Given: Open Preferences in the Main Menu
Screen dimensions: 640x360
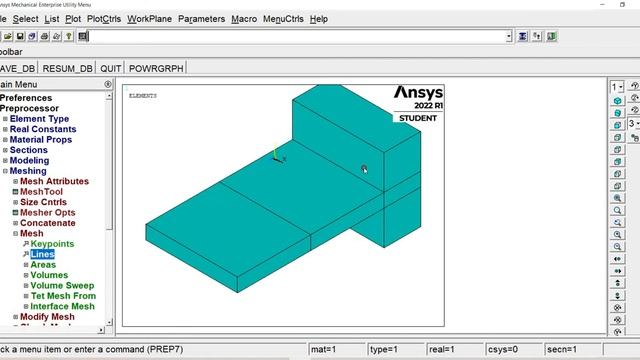Looking at the screenshot, I should (26, 98).
